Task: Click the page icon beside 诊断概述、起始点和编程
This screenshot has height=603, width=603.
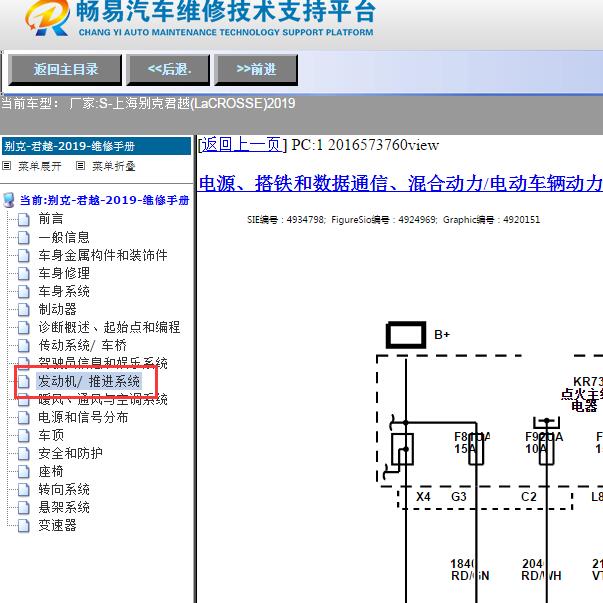Action: pos(24,328)
